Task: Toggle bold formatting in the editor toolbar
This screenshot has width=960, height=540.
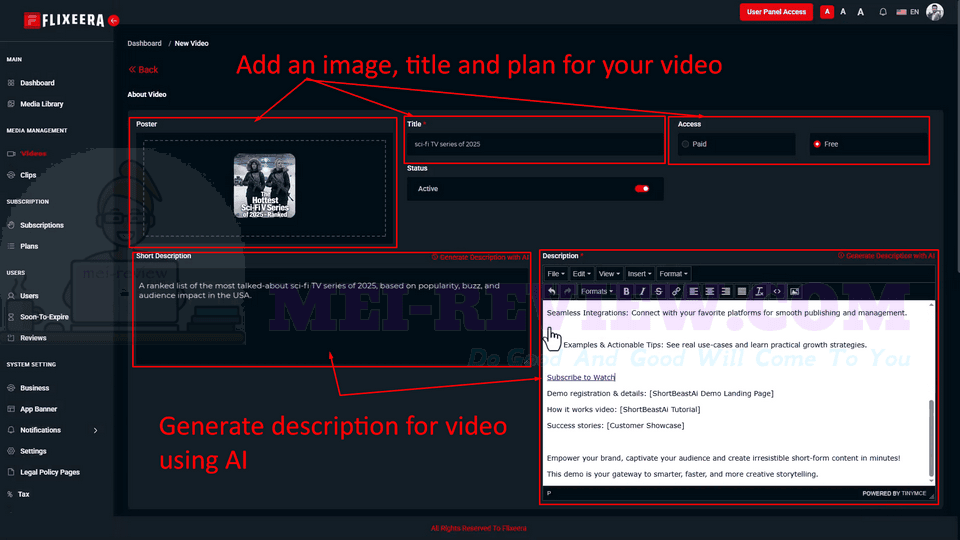Action: pos(626,291)
